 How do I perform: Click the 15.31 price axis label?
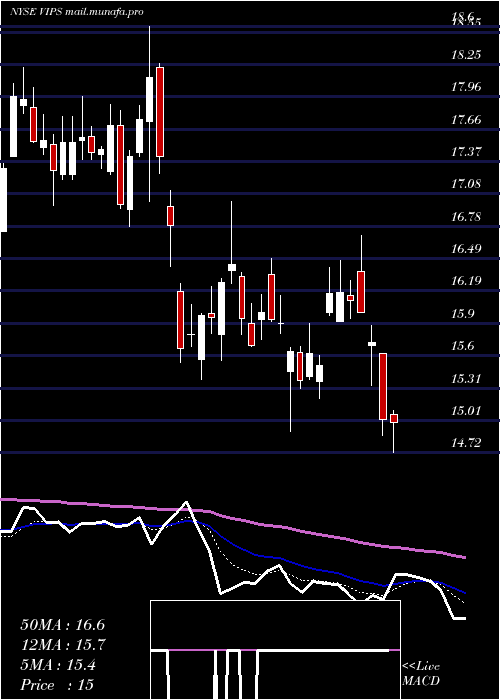tap(467, 379)
